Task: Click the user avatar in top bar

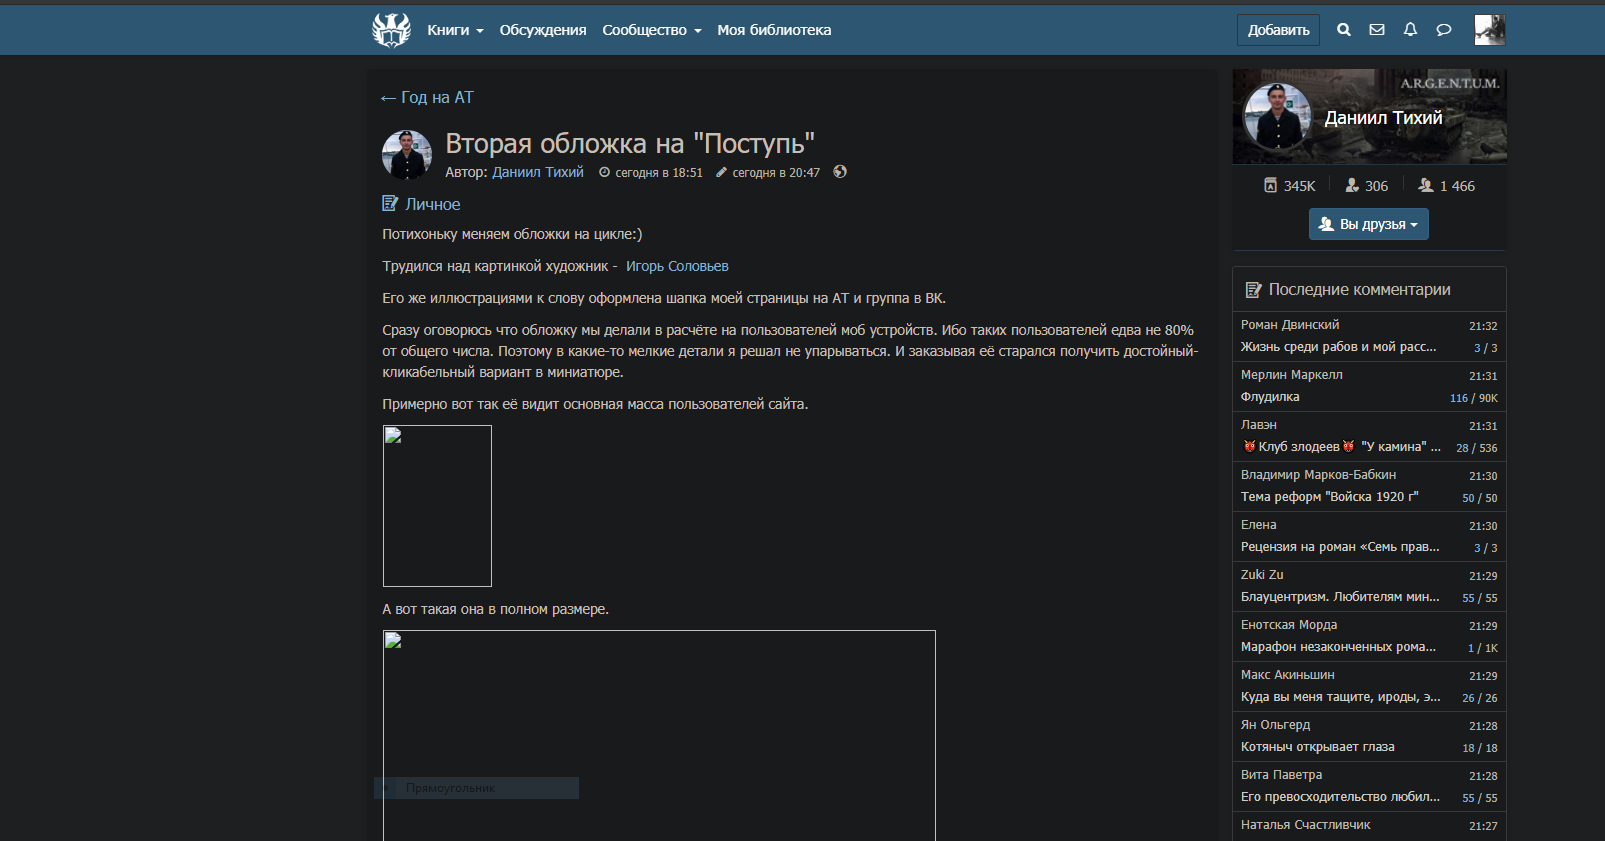Action: (x=1489, y=30)
